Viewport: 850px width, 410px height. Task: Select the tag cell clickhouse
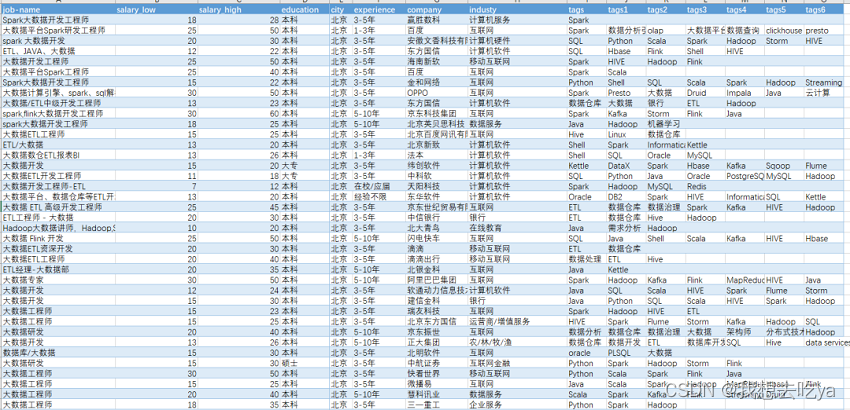coord(784,30)
